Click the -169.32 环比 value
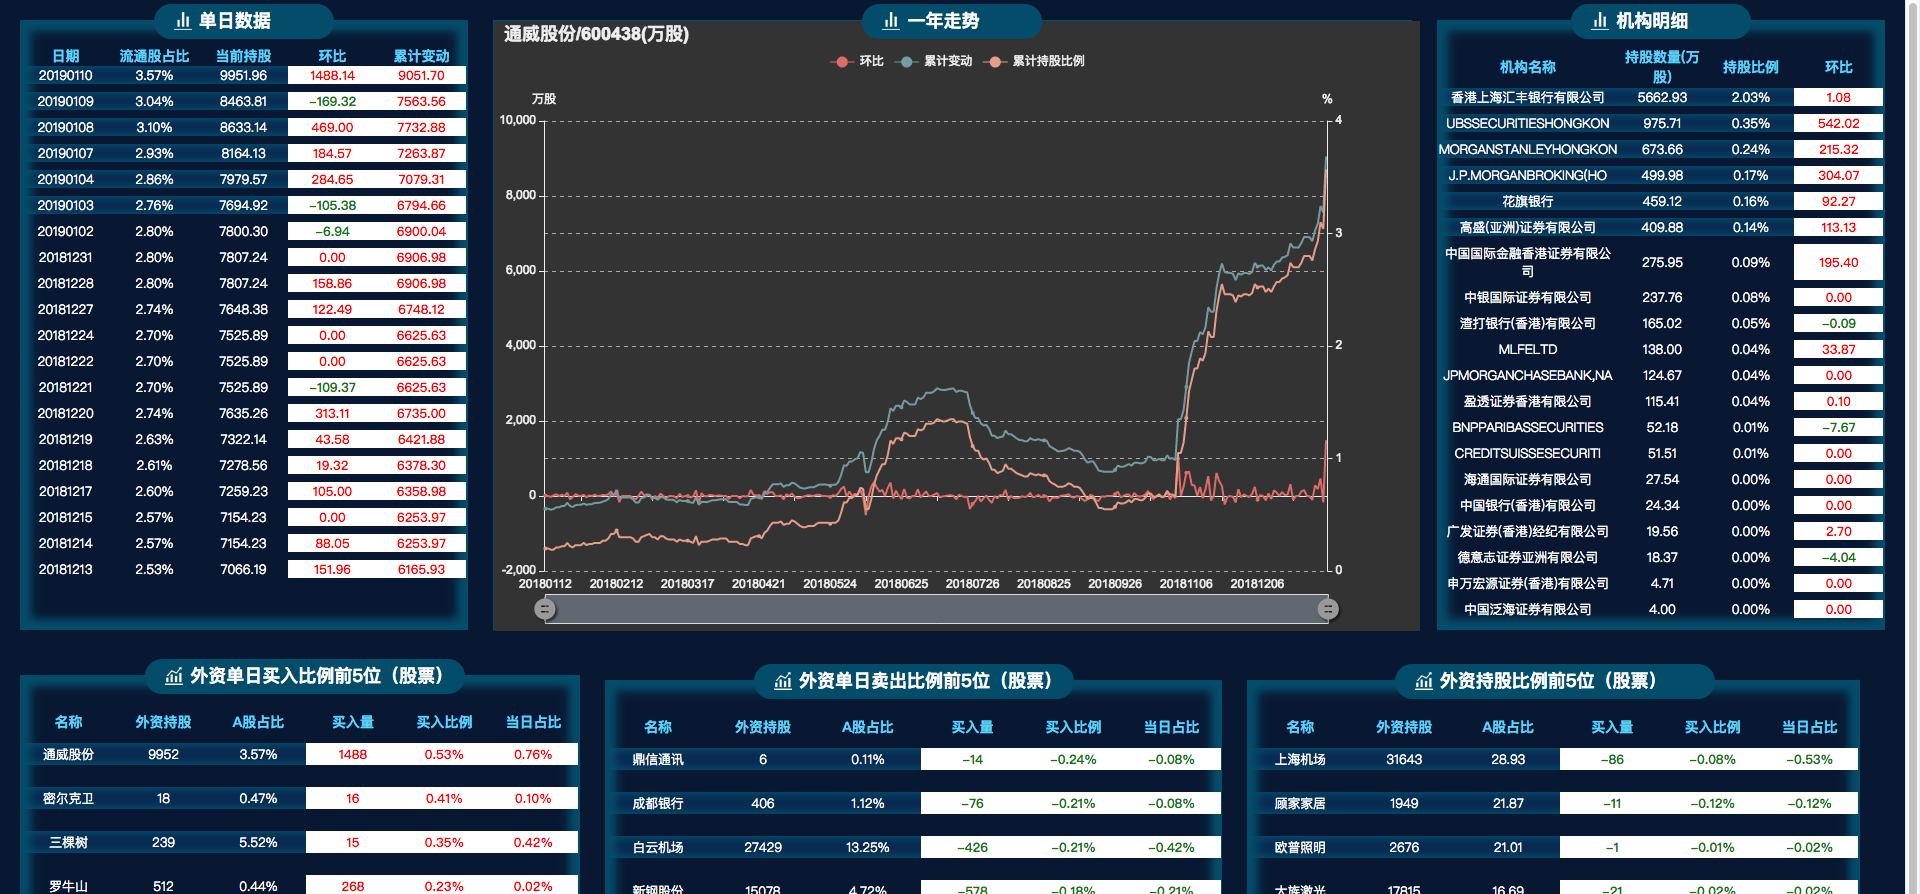This screenshot has width=1920, height=894. (332, 101)
